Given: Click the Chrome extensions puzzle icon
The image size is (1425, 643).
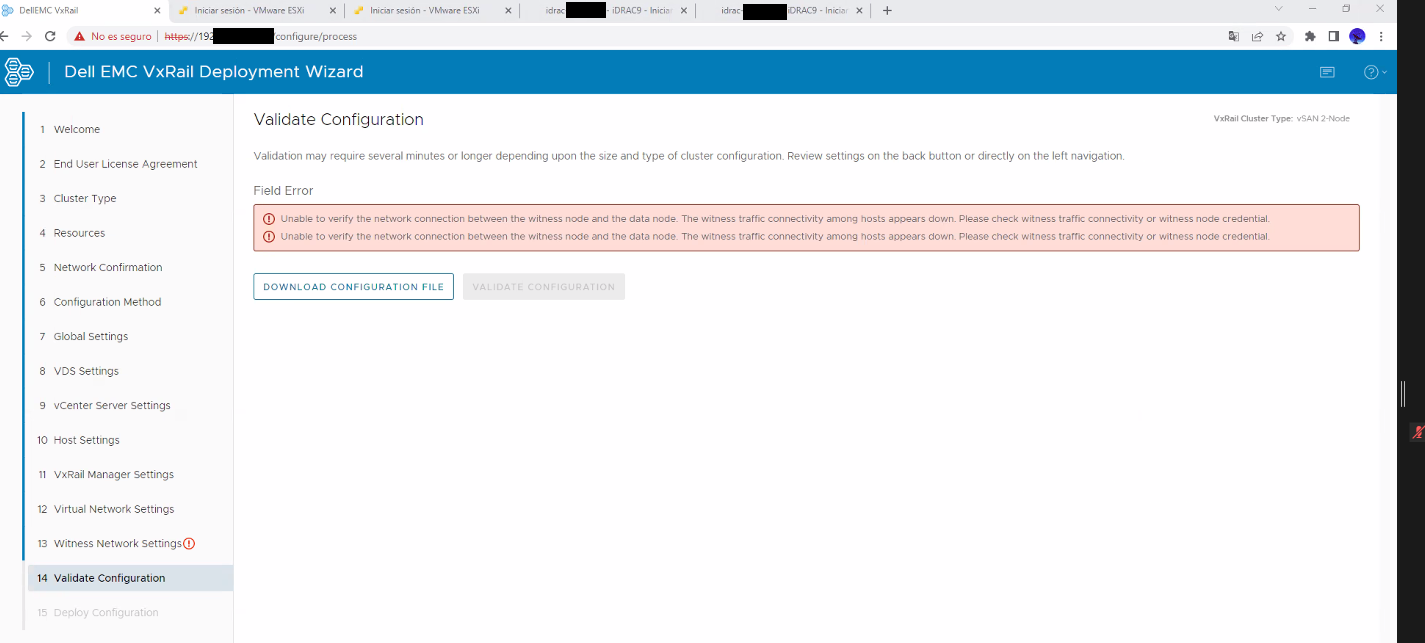Looking at the screenshot, I should tap(1310, 35).
